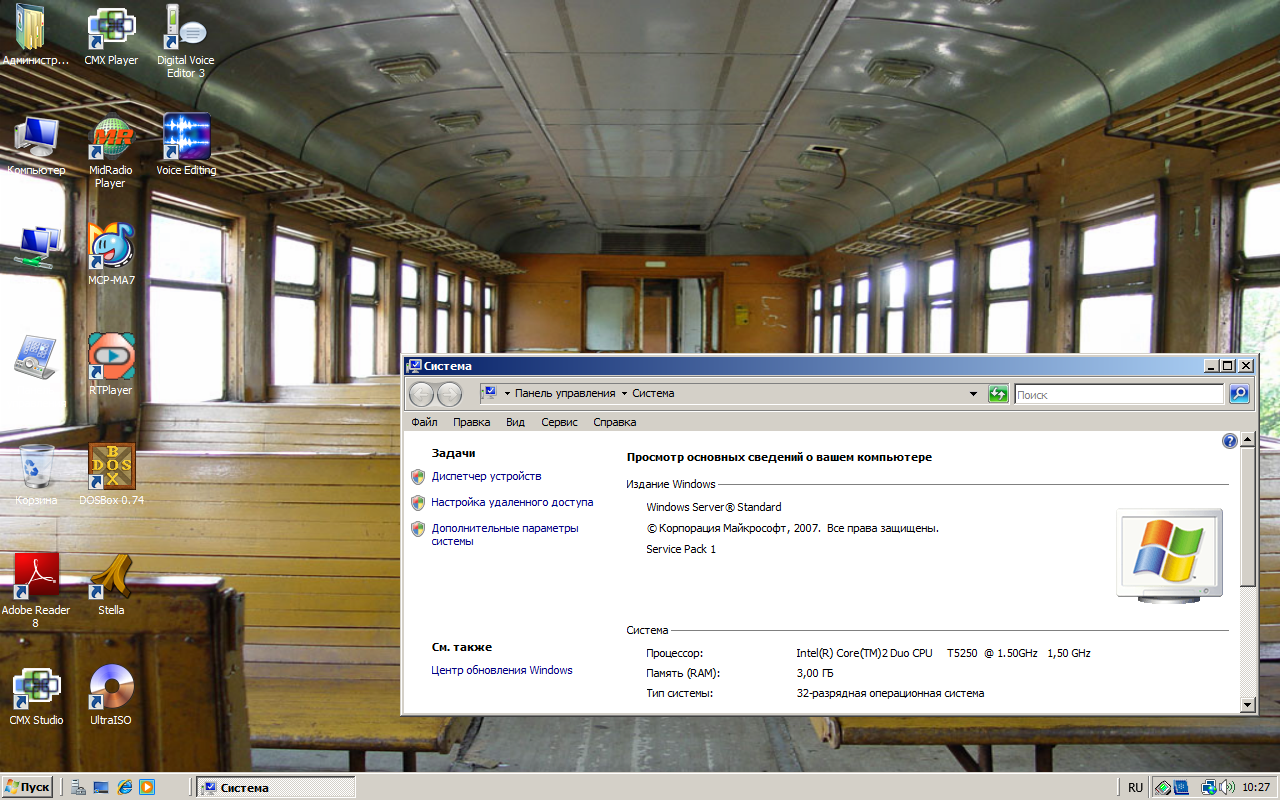Open the Сервис menu
Screen dimensions: 1280x800
559,422
